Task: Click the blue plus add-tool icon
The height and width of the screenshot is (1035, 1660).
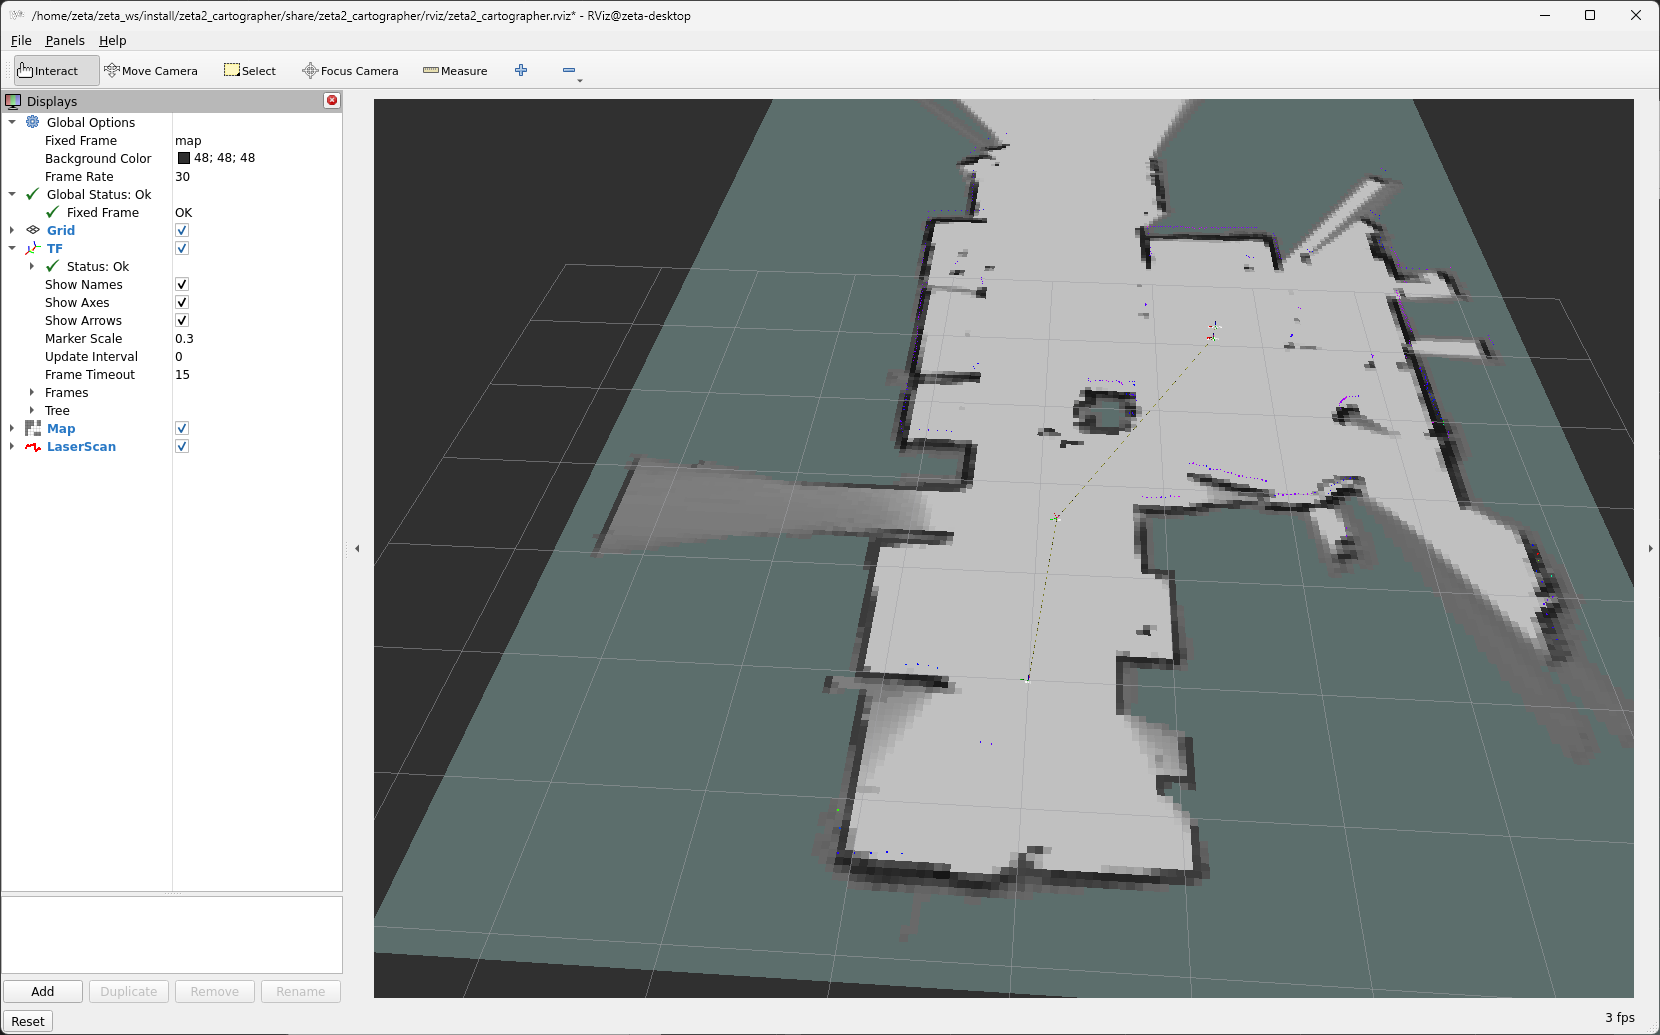Action: coord(521,70)
